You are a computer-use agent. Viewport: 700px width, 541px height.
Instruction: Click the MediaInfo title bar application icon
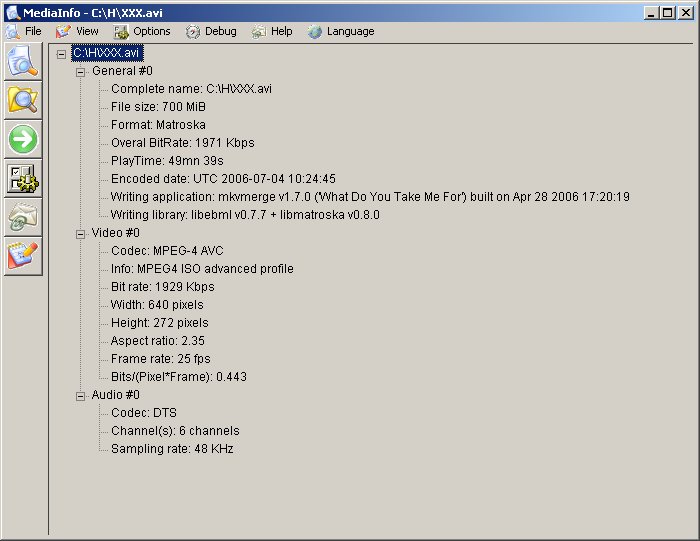pyautogui.click(x=13, y=12)
